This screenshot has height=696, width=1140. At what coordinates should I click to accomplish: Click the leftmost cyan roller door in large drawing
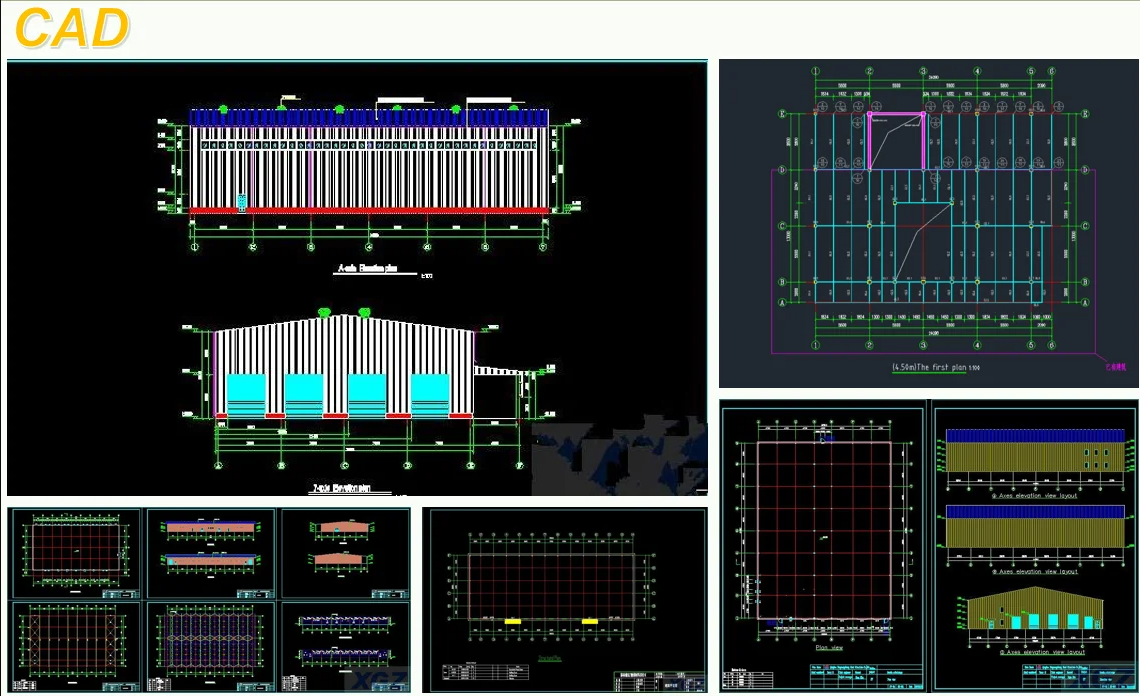tap(246, 393)
